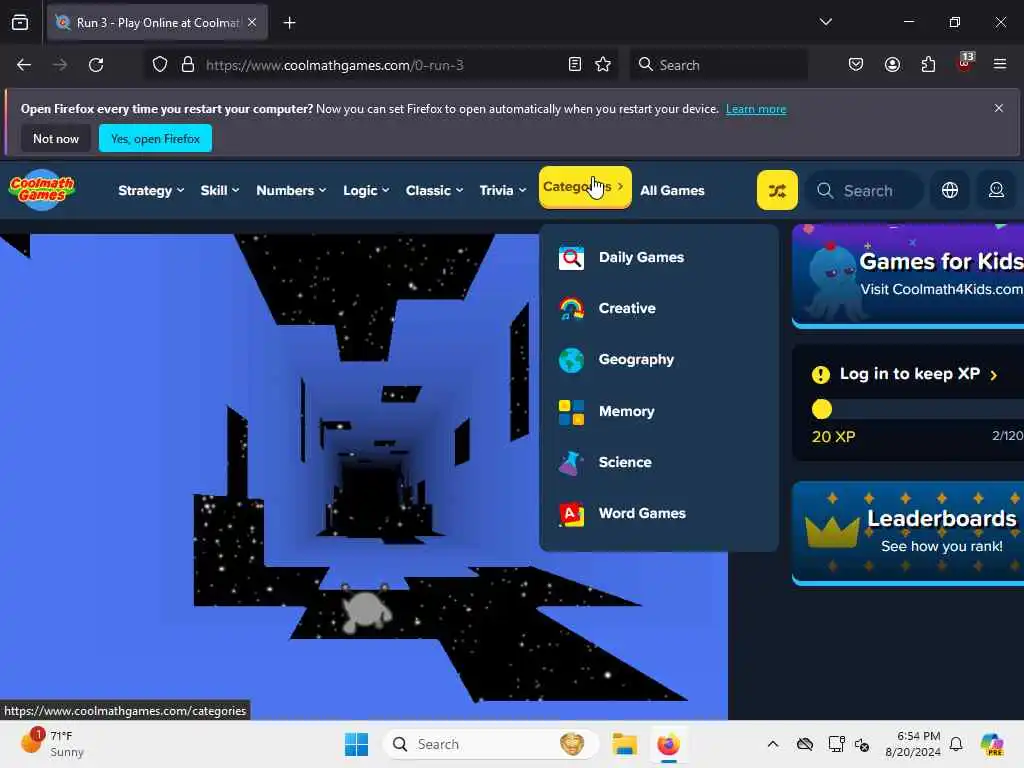The width and height of the screenshot is (1024, 768).
Task: Open the Leaderboards banner
Action: (x=908, y=532)
